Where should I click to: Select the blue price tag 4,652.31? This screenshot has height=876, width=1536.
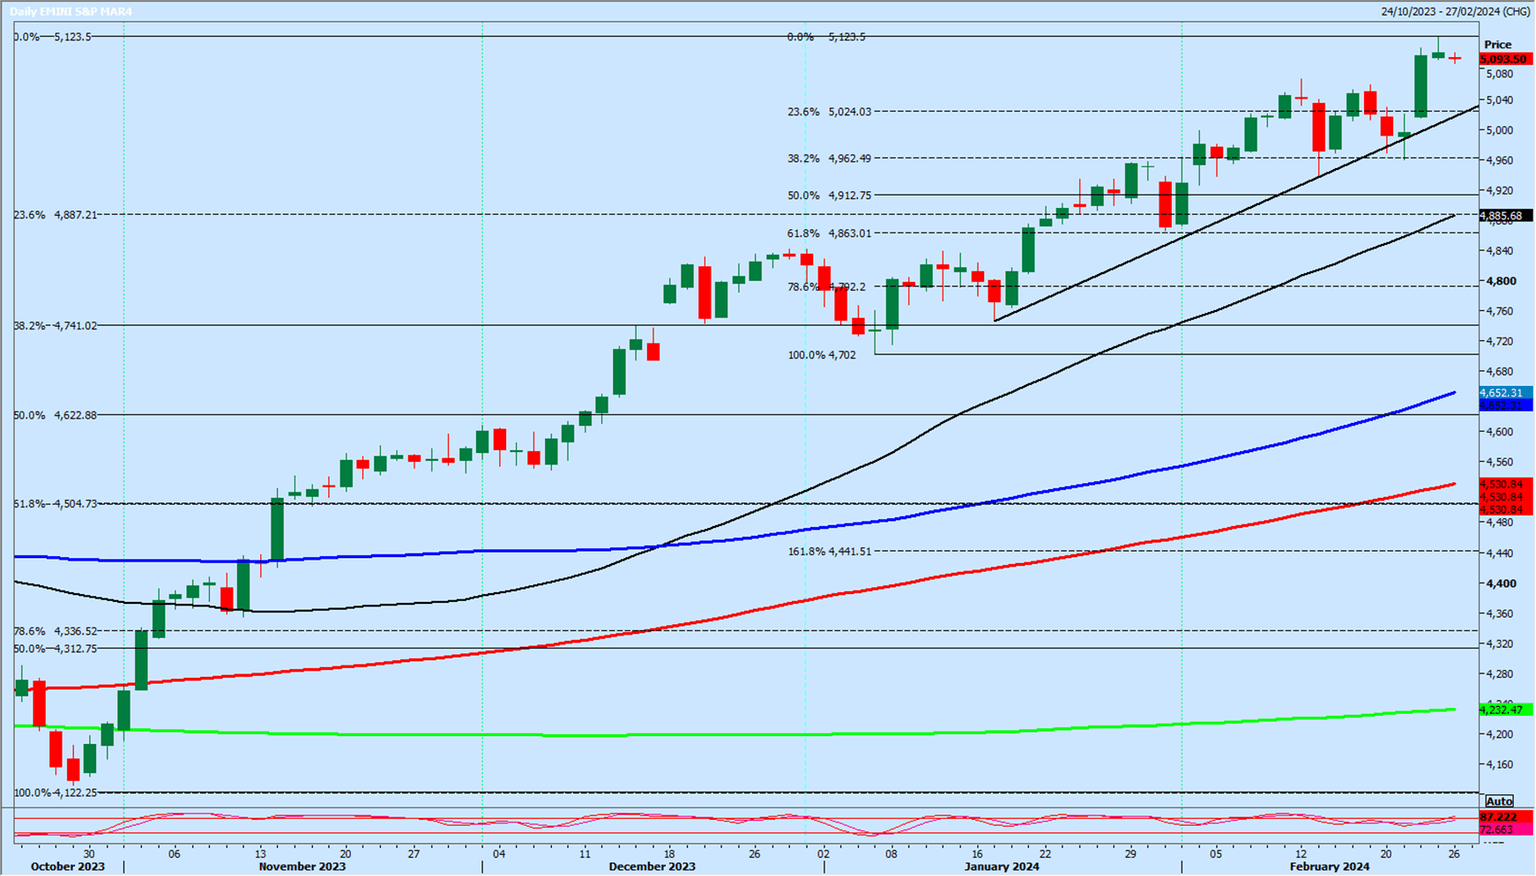(x=1504, y=393)
